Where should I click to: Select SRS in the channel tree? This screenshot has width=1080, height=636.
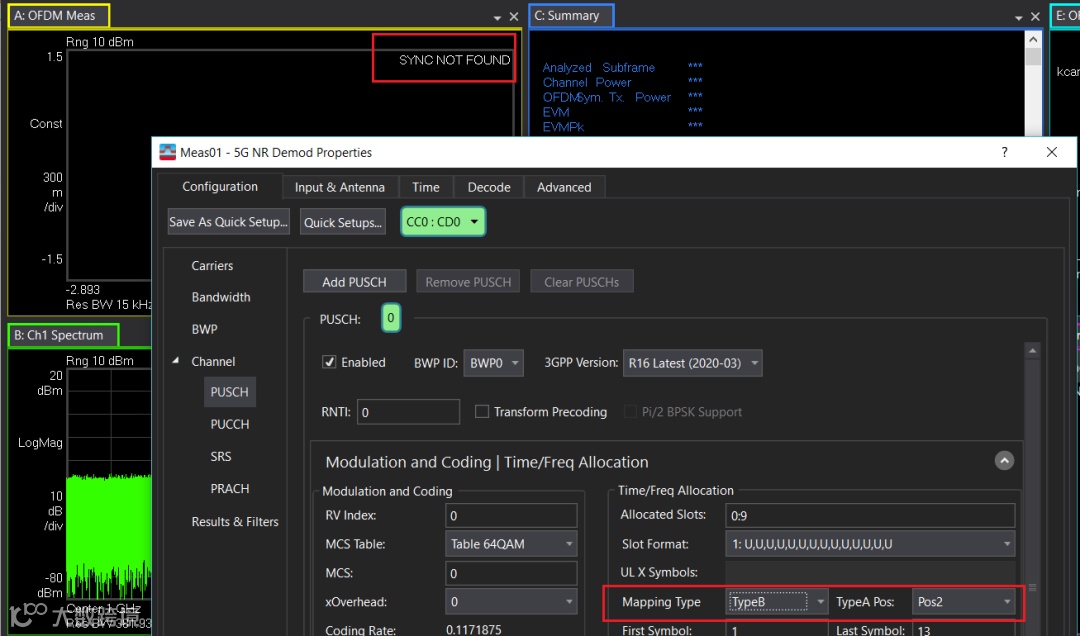(221, 456)
